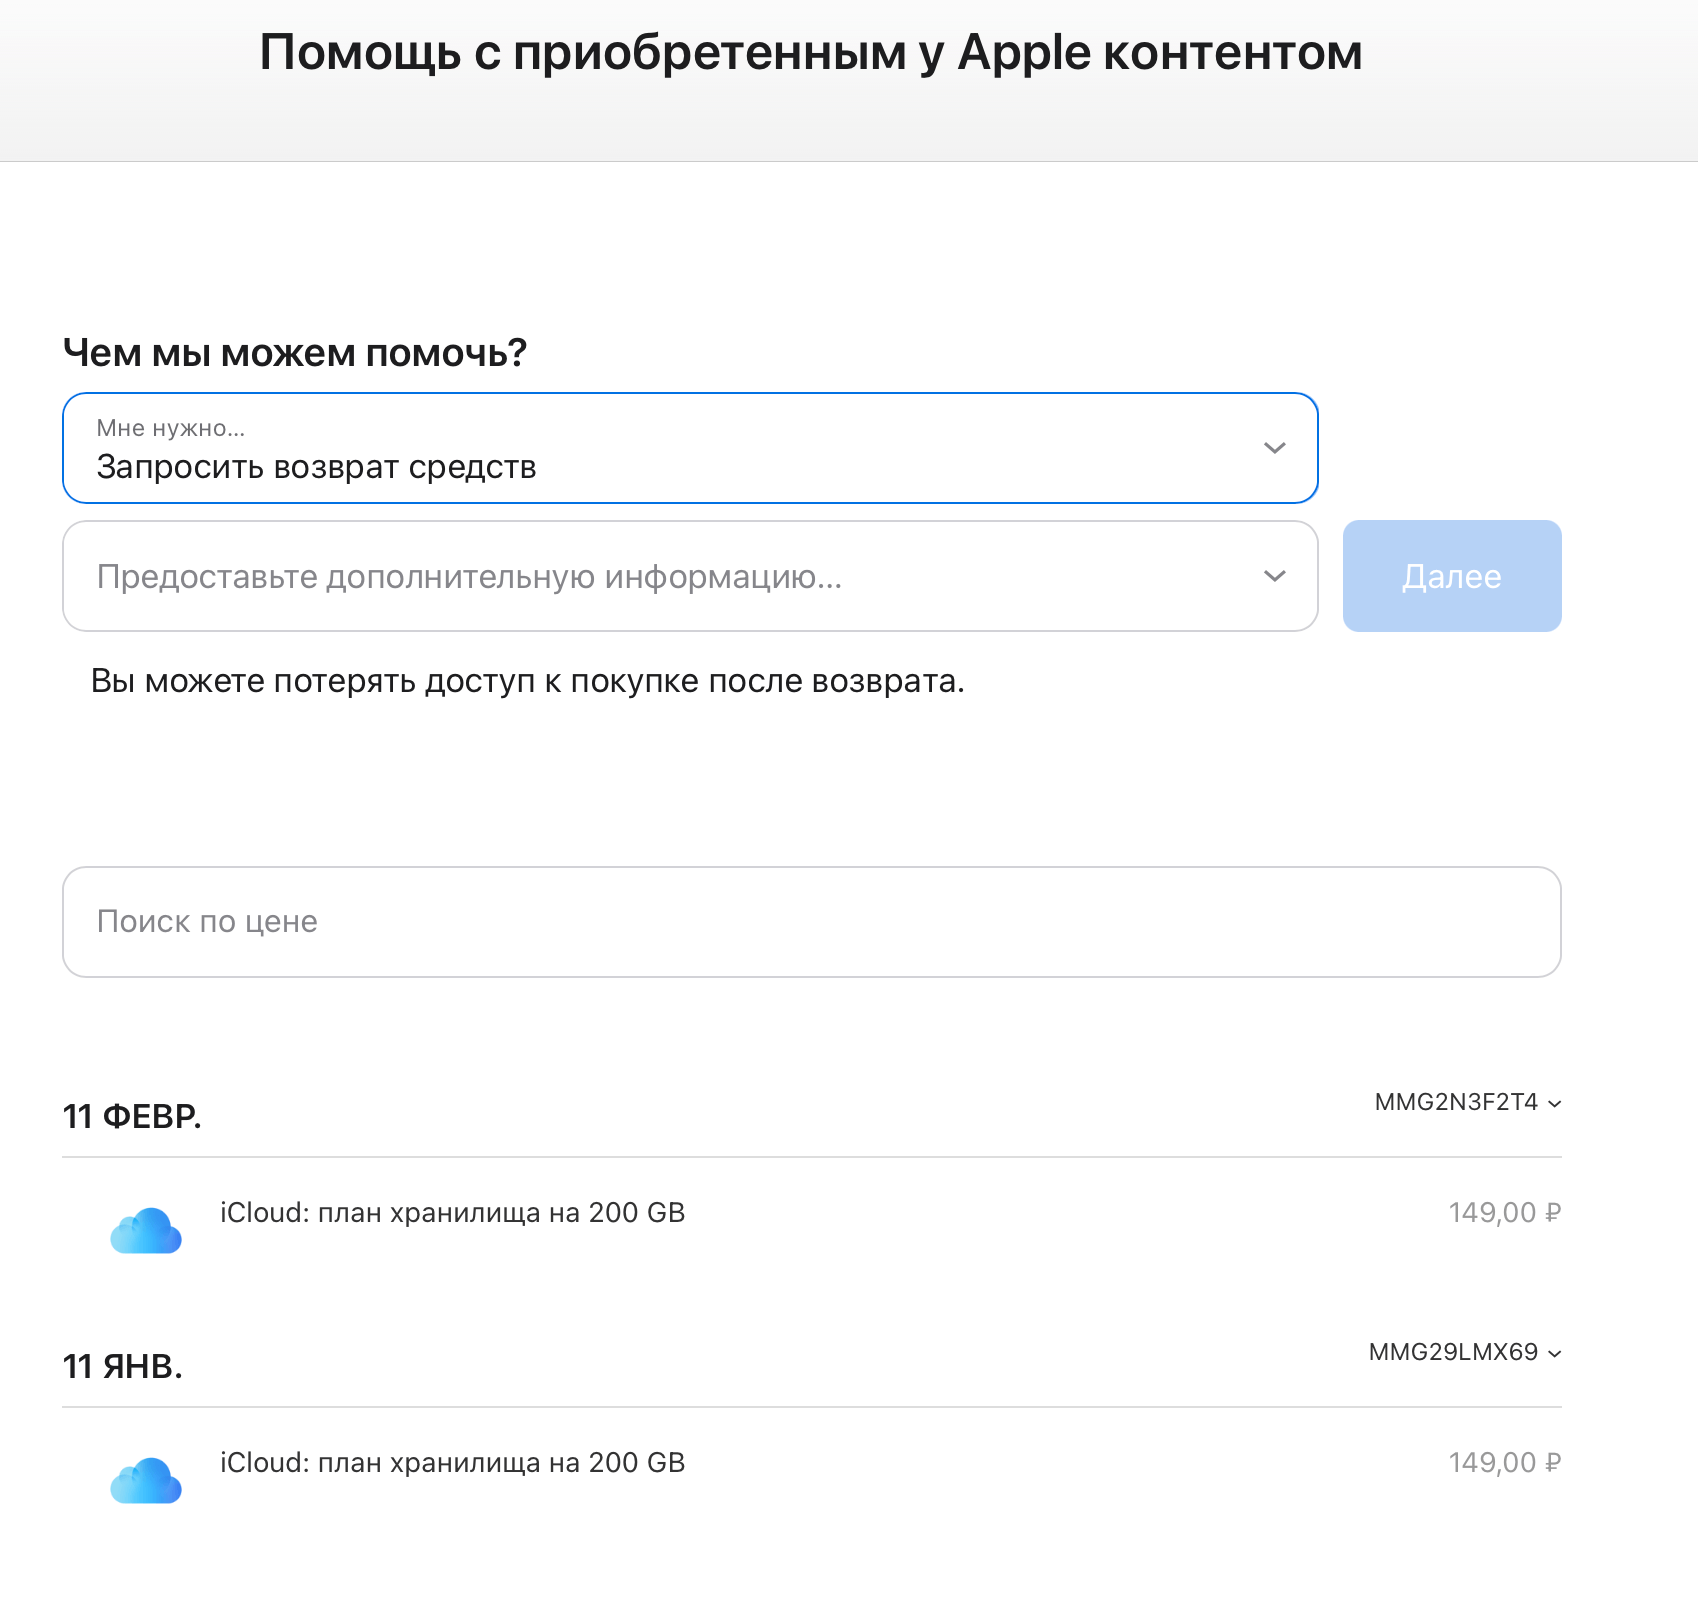The width and height of the screenshot is (1698, 1602).
Task: Click the chevron arrow in the Мне нужно field
Action: click(1274, 448)
